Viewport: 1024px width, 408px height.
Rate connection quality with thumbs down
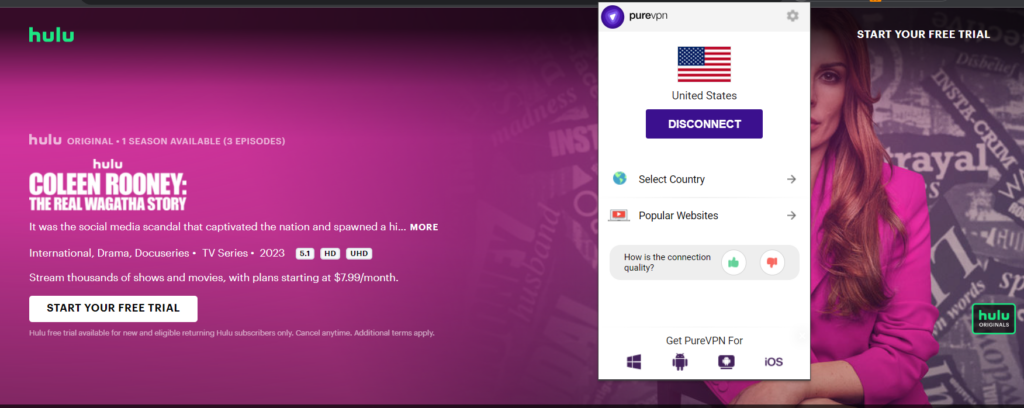[x=771, y=263]
